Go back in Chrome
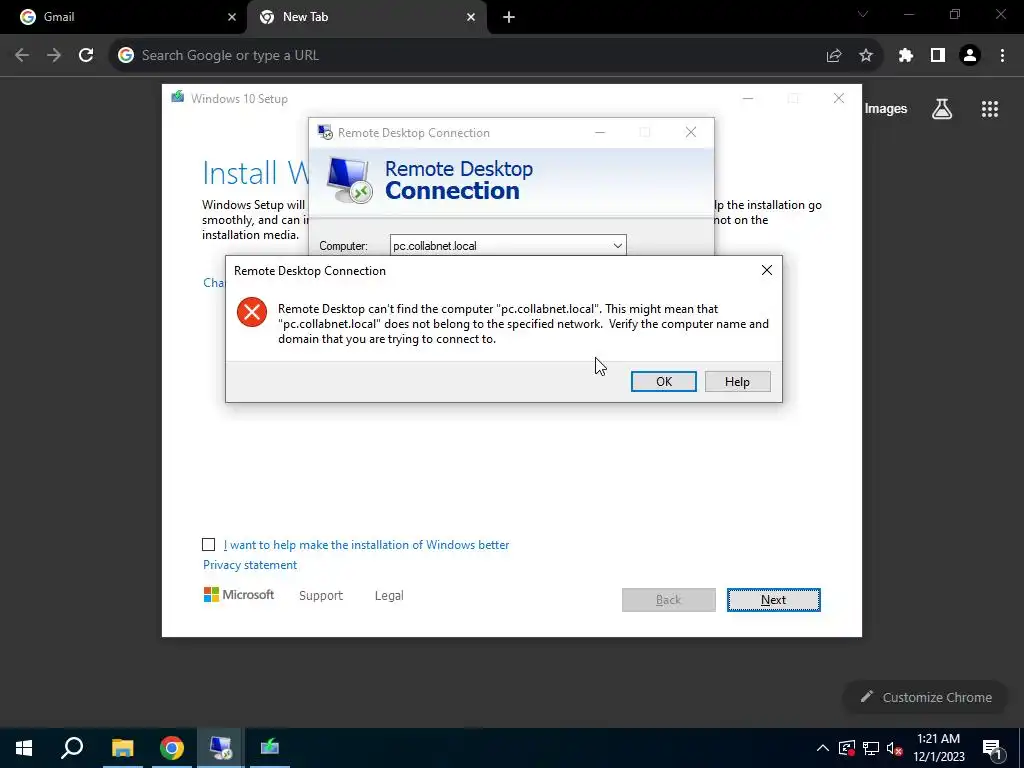1024x768 pixels. pyautogui.click(x=22, y=56)
